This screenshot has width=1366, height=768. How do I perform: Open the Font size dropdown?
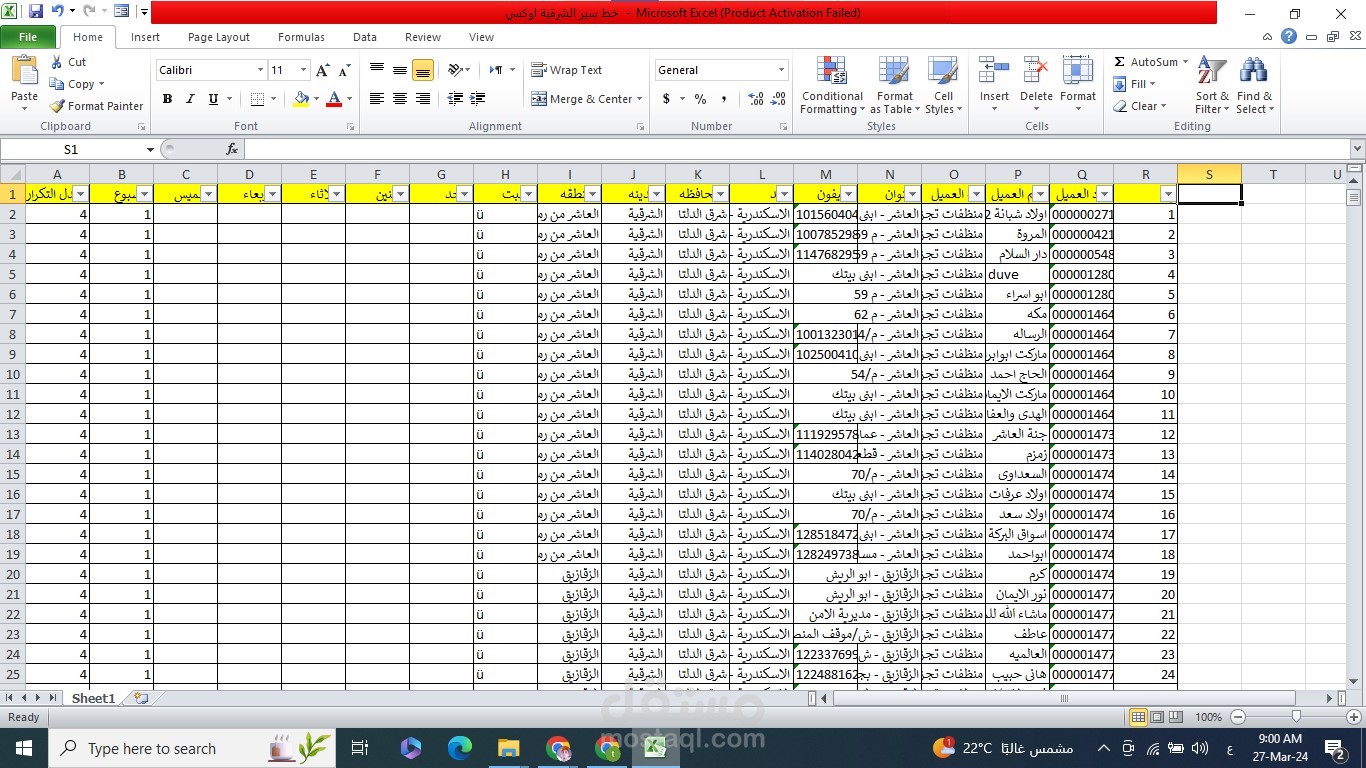(x=303, y=70)
